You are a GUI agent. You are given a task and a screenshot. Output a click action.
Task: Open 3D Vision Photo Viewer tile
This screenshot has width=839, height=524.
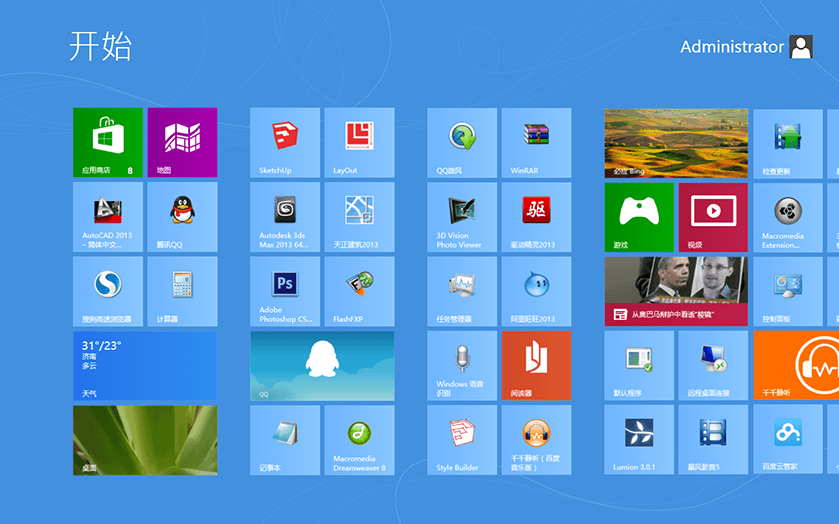point(462,217)
